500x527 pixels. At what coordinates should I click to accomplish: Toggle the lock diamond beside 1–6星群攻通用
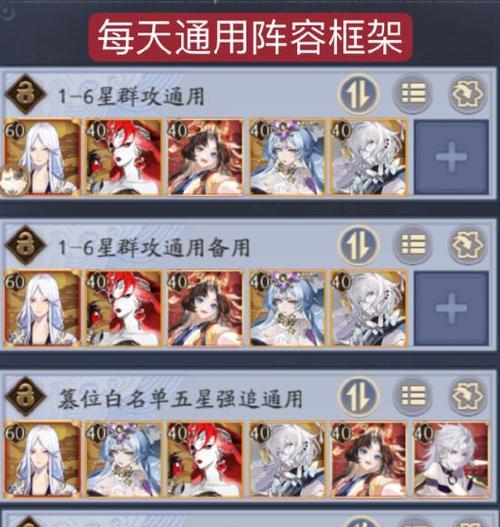coord(25,94)
